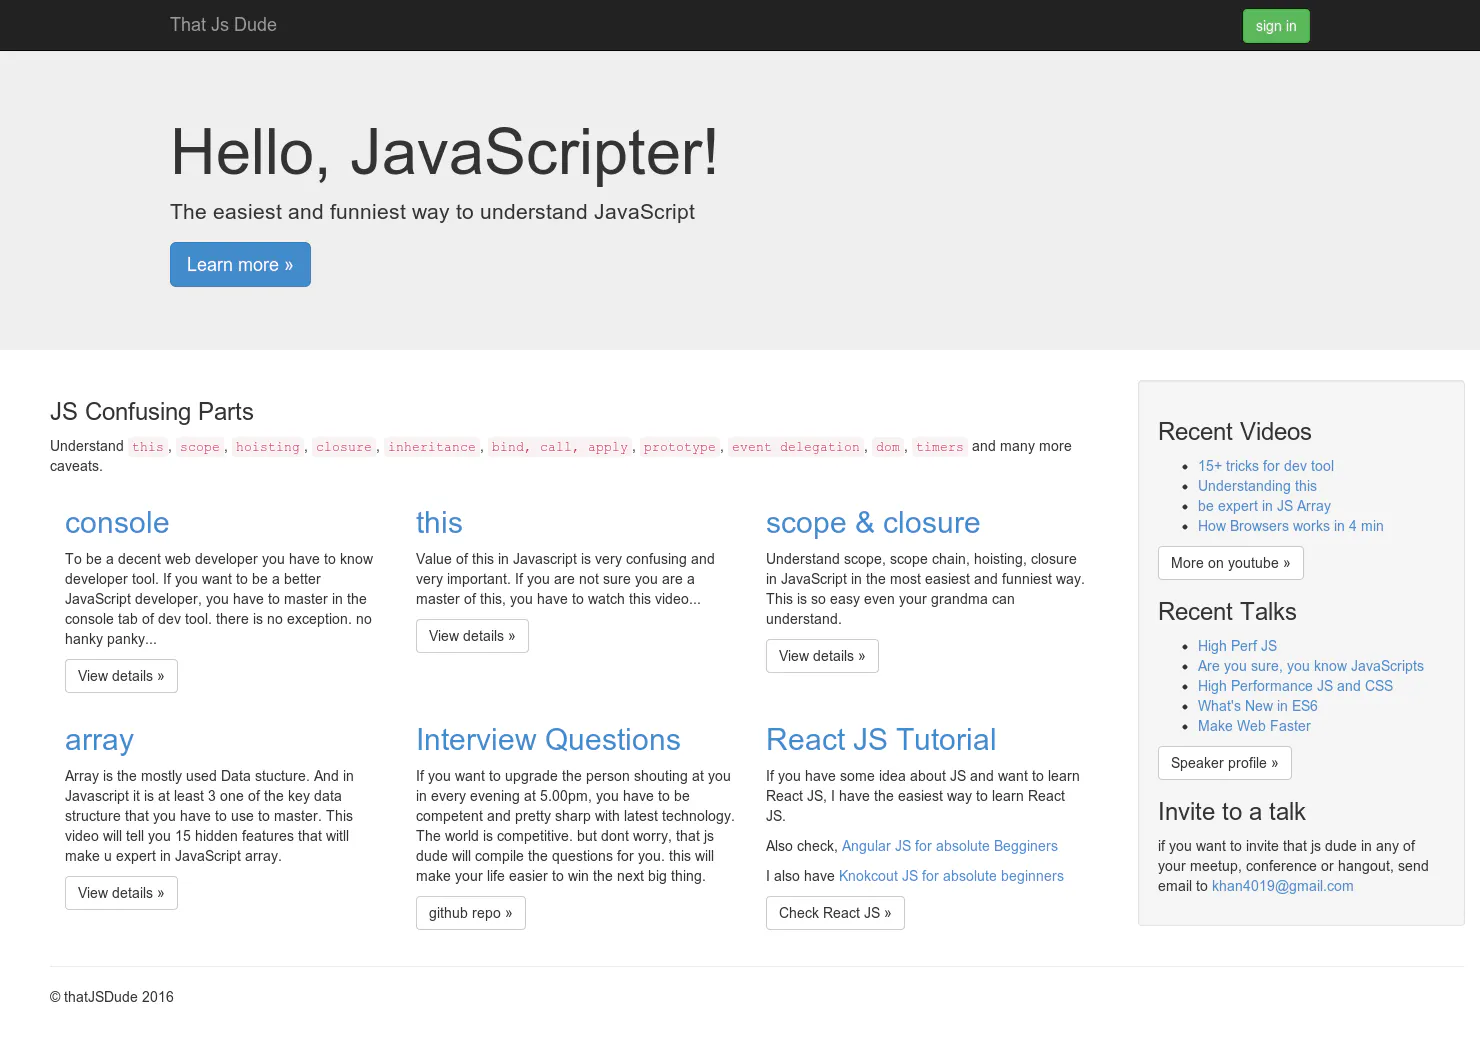View details for the array section

121,893
